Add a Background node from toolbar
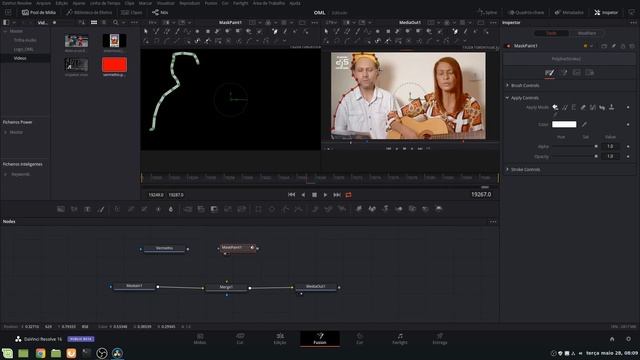This screenshot has width=640, height=360. 61,209
